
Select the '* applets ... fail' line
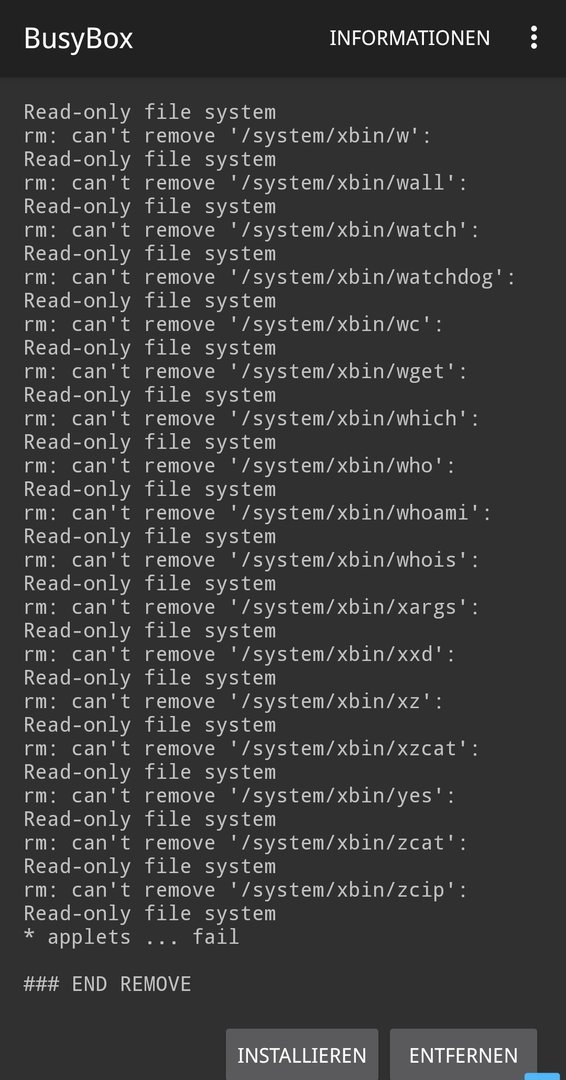coord(132,937)
